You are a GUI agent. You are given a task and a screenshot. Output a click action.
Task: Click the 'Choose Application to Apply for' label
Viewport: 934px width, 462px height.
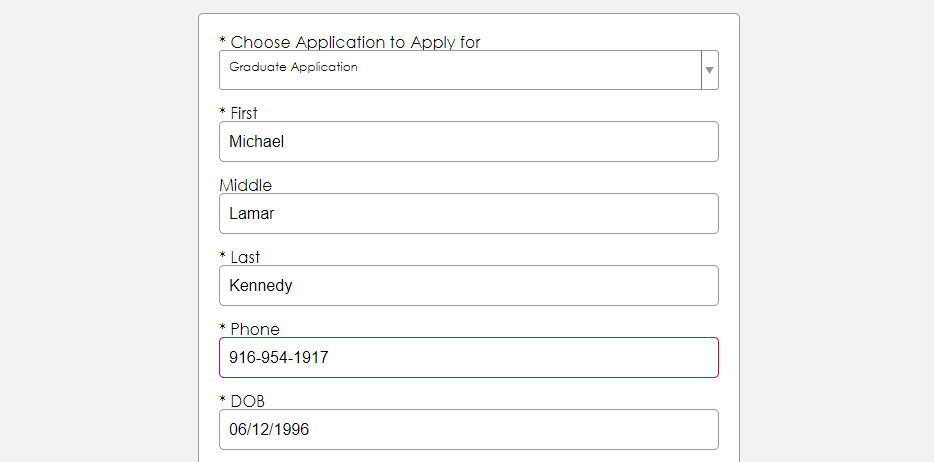point(355,42)
